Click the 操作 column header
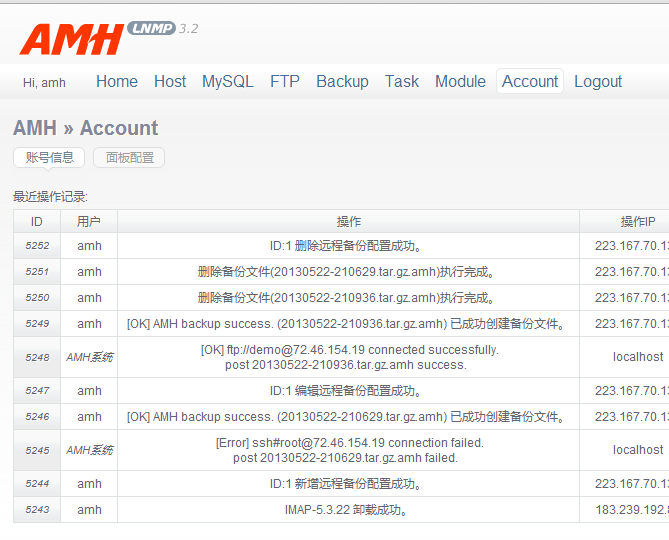 tap(348, 221)
